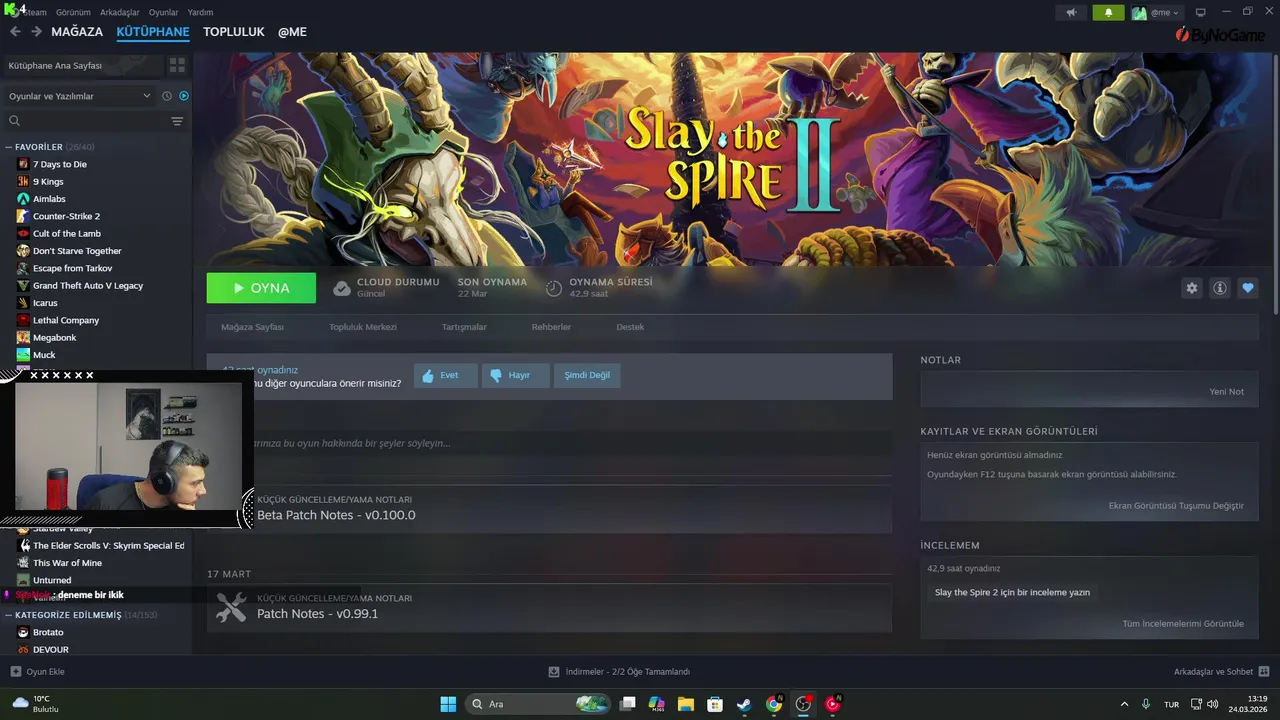
Task: Open Google Chrome from the taskbar
Action: click(x=774, y=704)
